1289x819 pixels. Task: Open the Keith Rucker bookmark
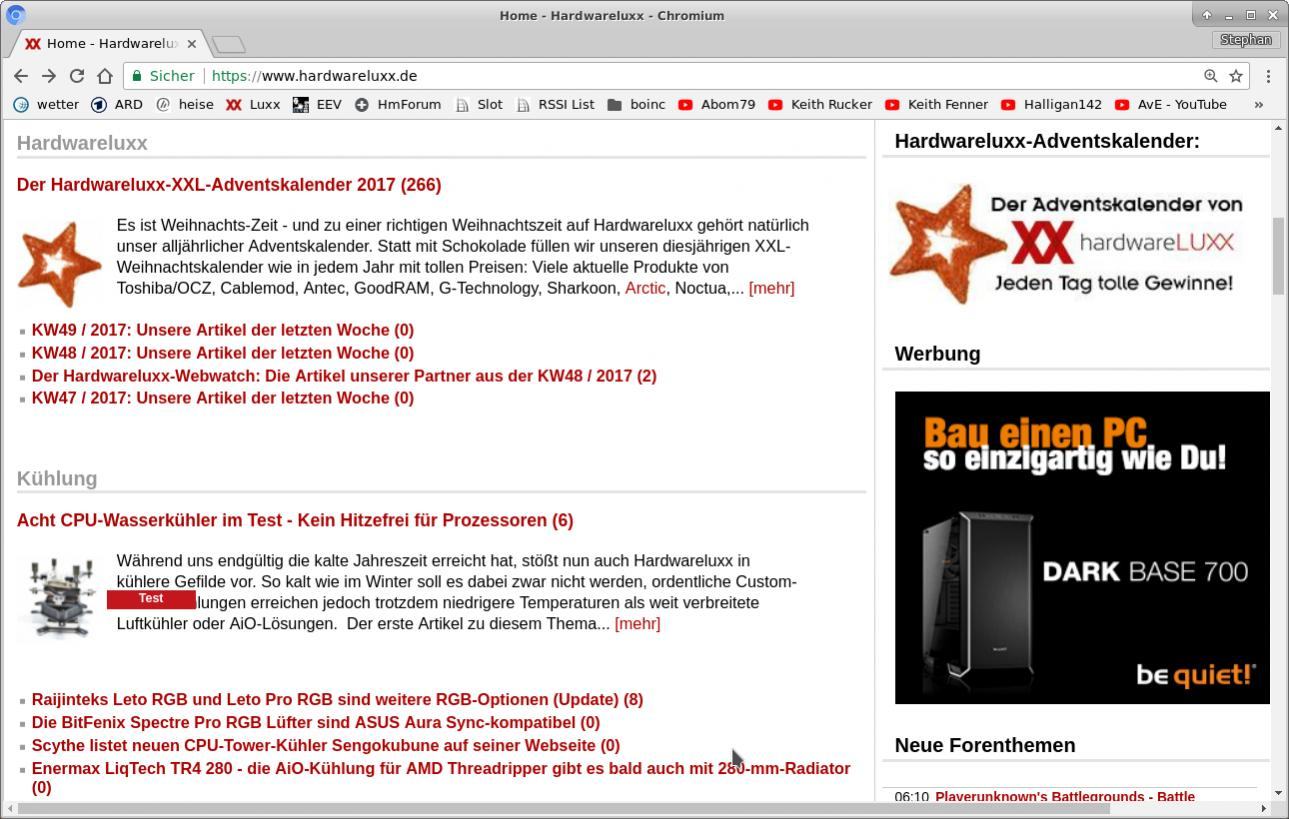coord(820,104)
